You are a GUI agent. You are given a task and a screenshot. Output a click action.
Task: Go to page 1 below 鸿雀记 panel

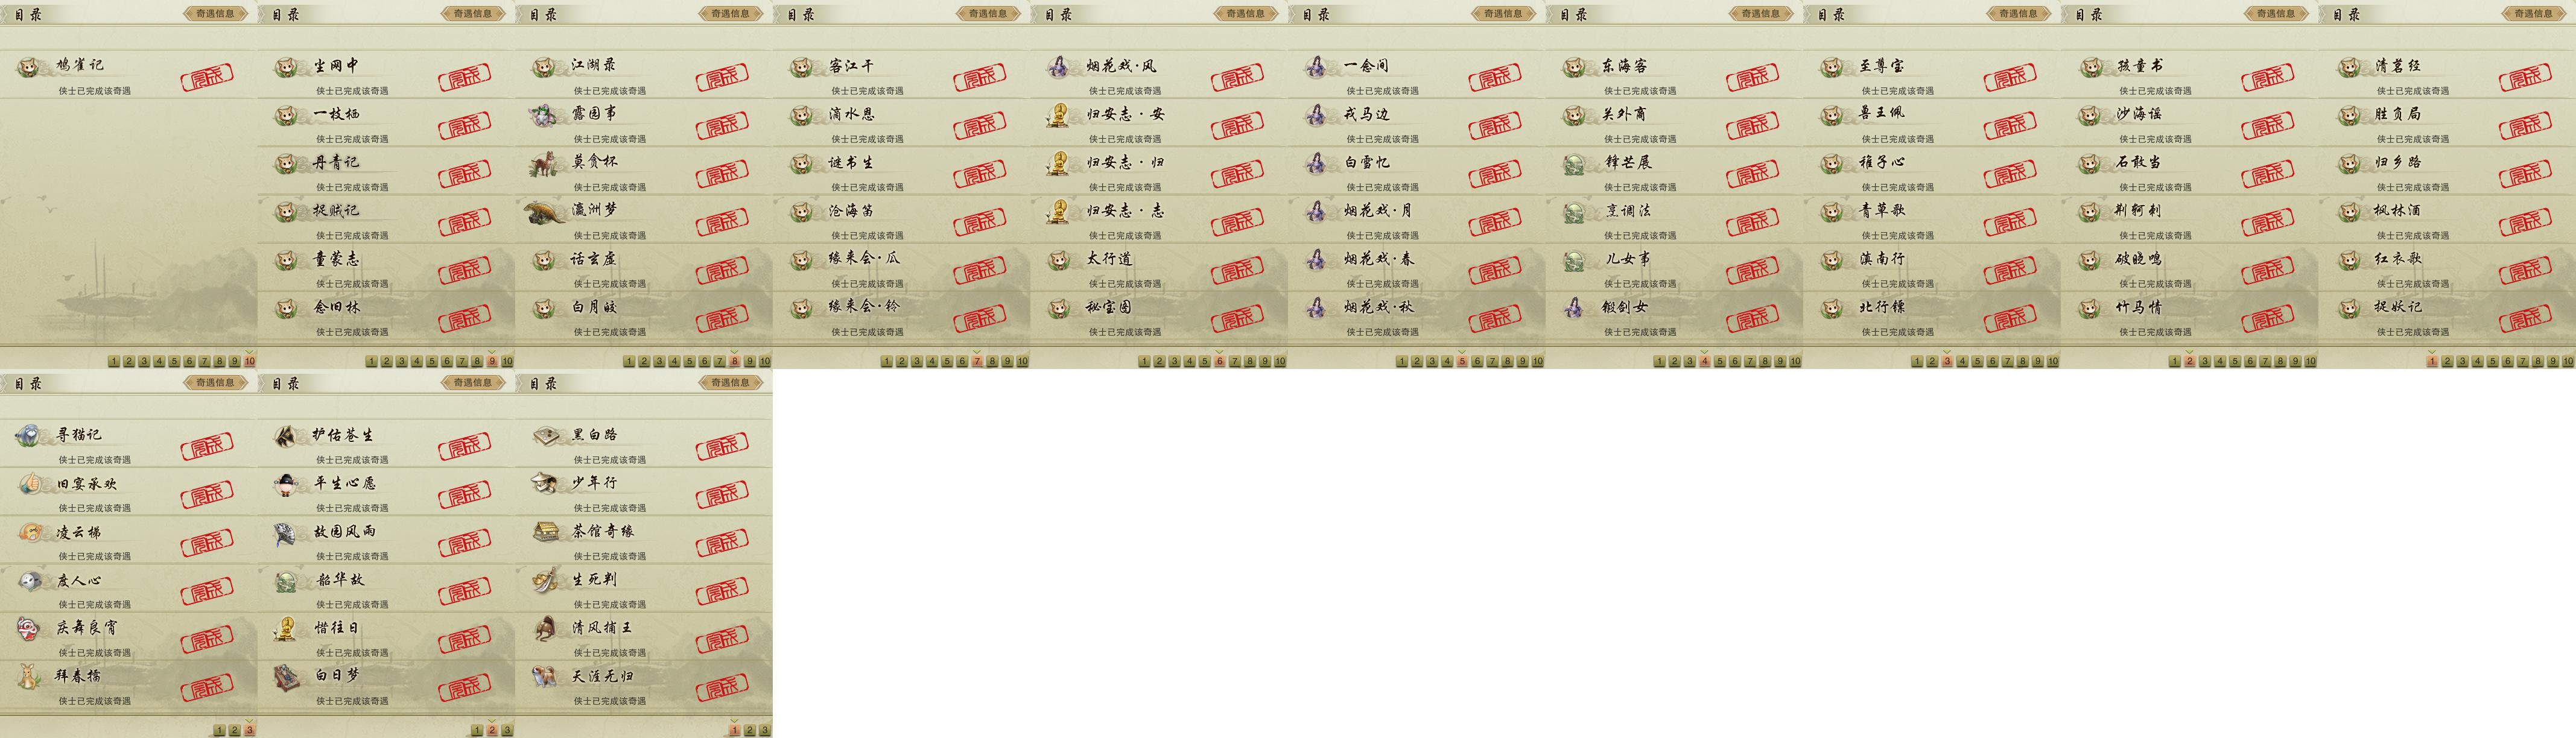[114, 361]
